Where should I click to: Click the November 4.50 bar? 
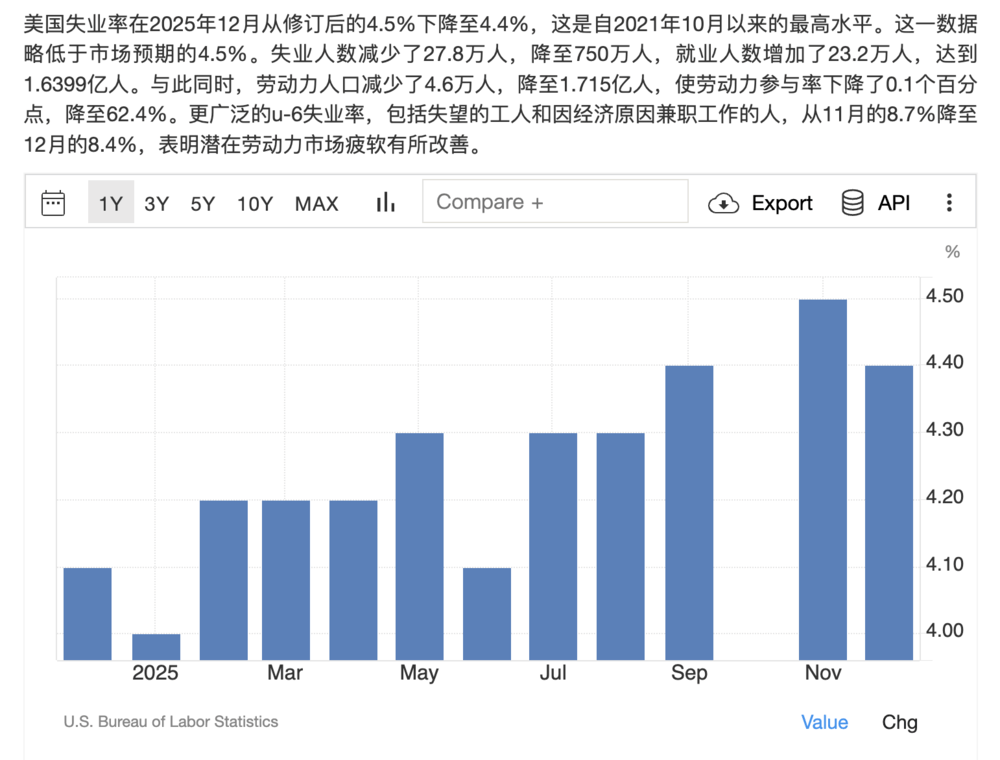[823, 480]
